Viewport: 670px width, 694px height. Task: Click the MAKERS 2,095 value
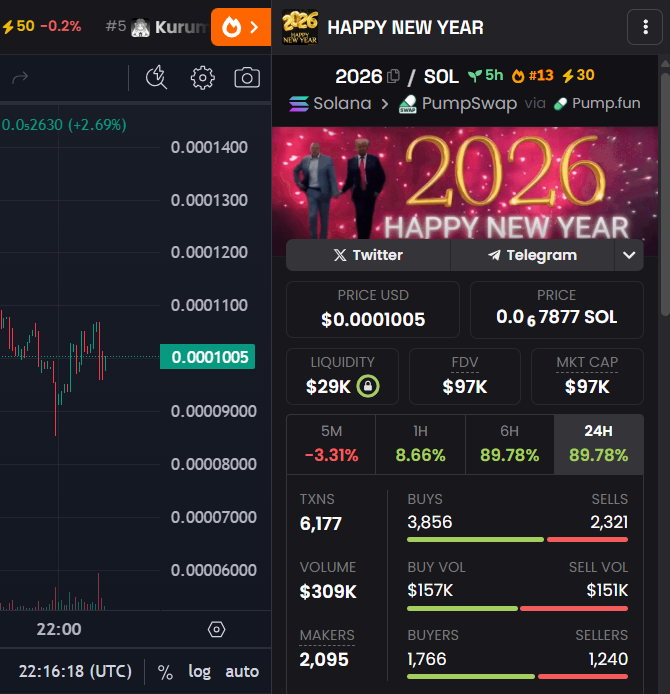[324, 659]
